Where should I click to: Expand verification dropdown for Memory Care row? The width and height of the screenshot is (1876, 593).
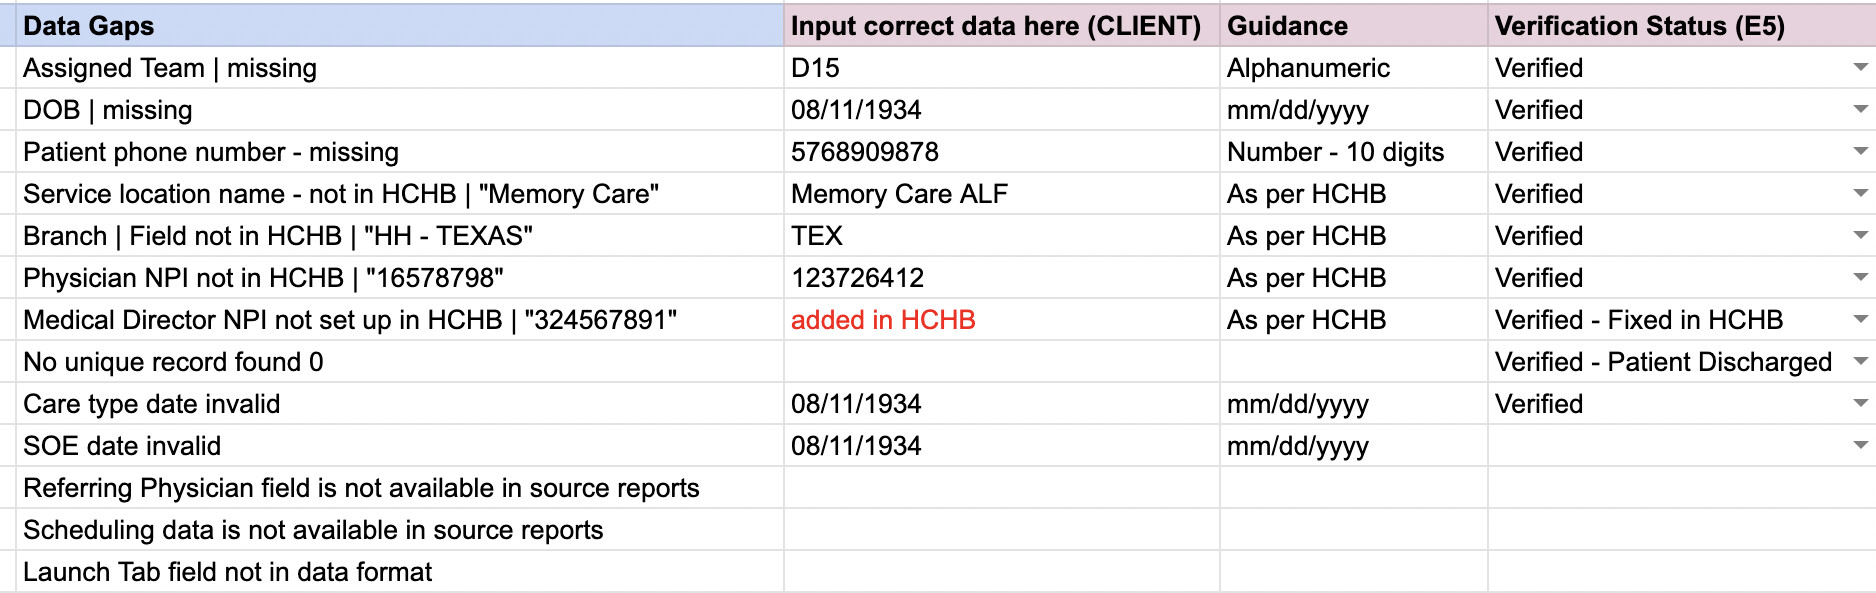click(1860, 194)
